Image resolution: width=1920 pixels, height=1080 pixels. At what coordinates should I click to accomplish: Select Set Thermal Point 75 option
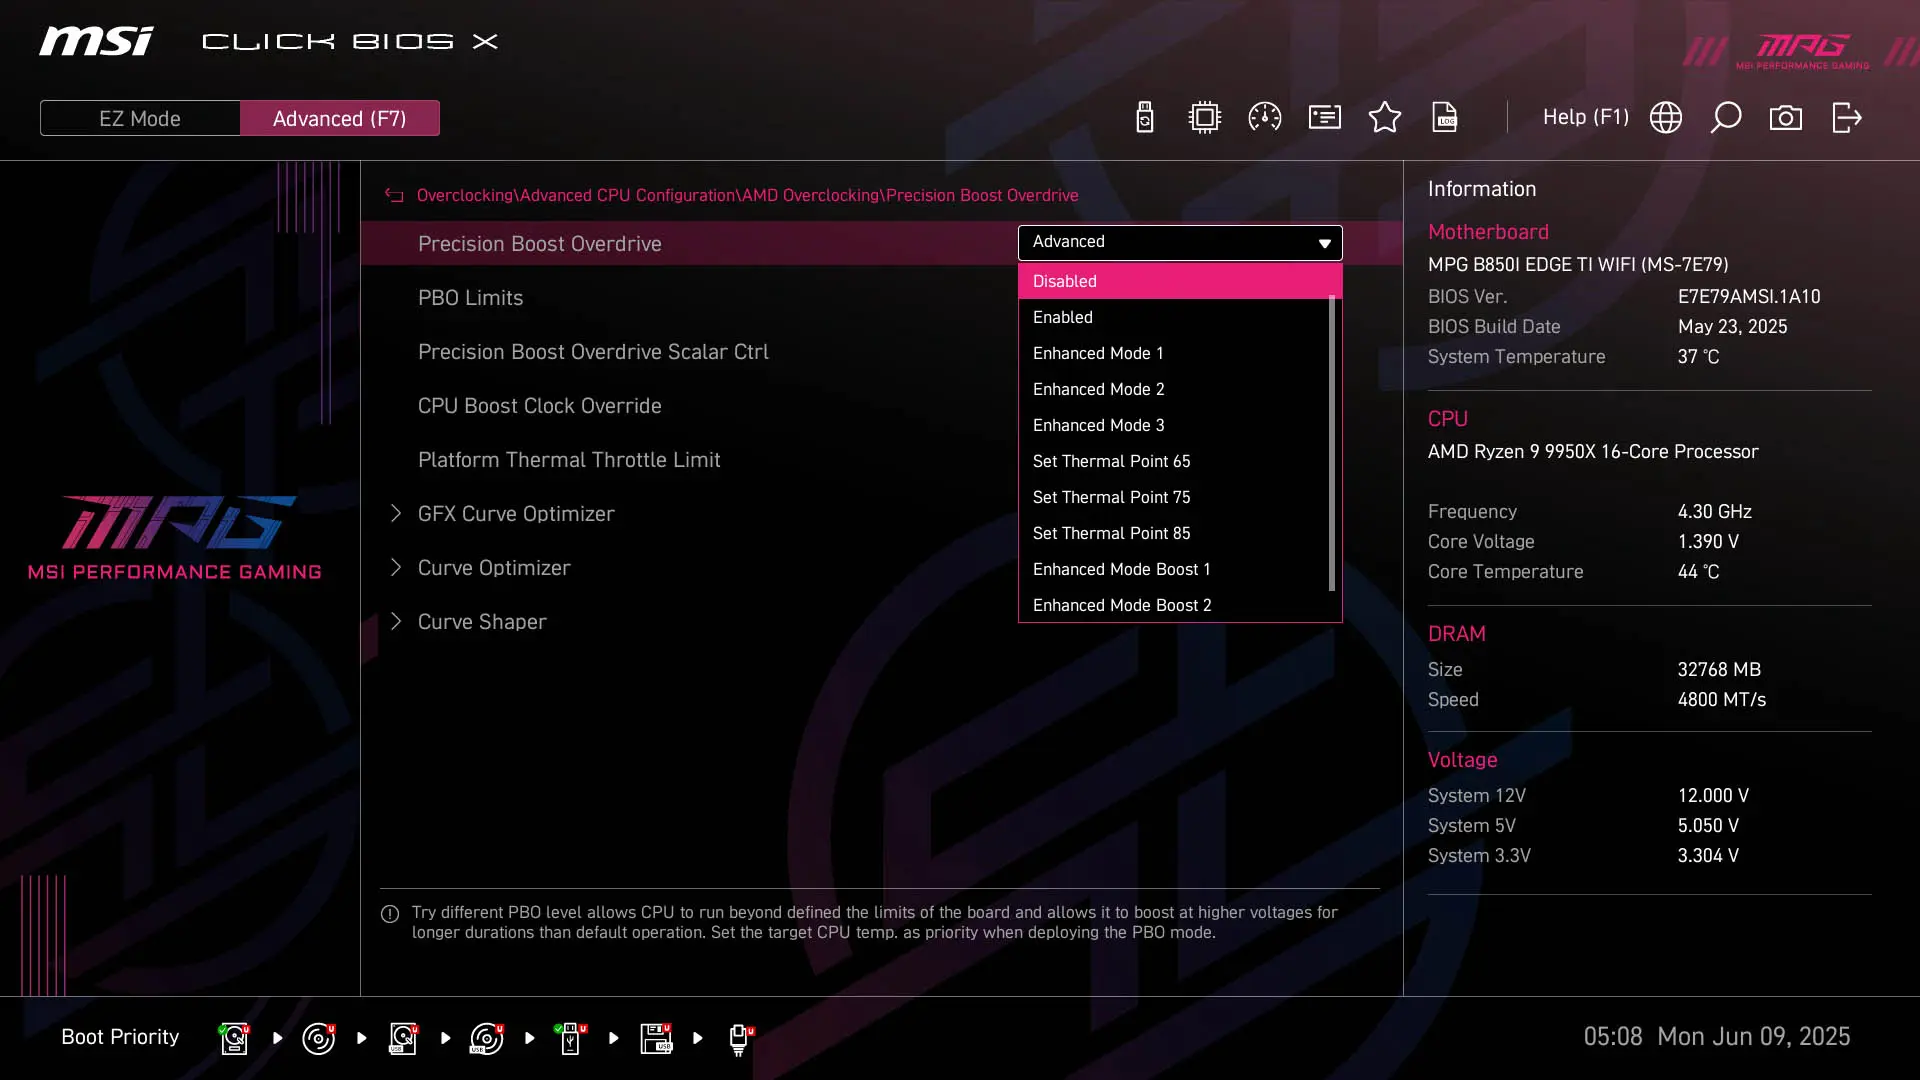[1174, 497]
